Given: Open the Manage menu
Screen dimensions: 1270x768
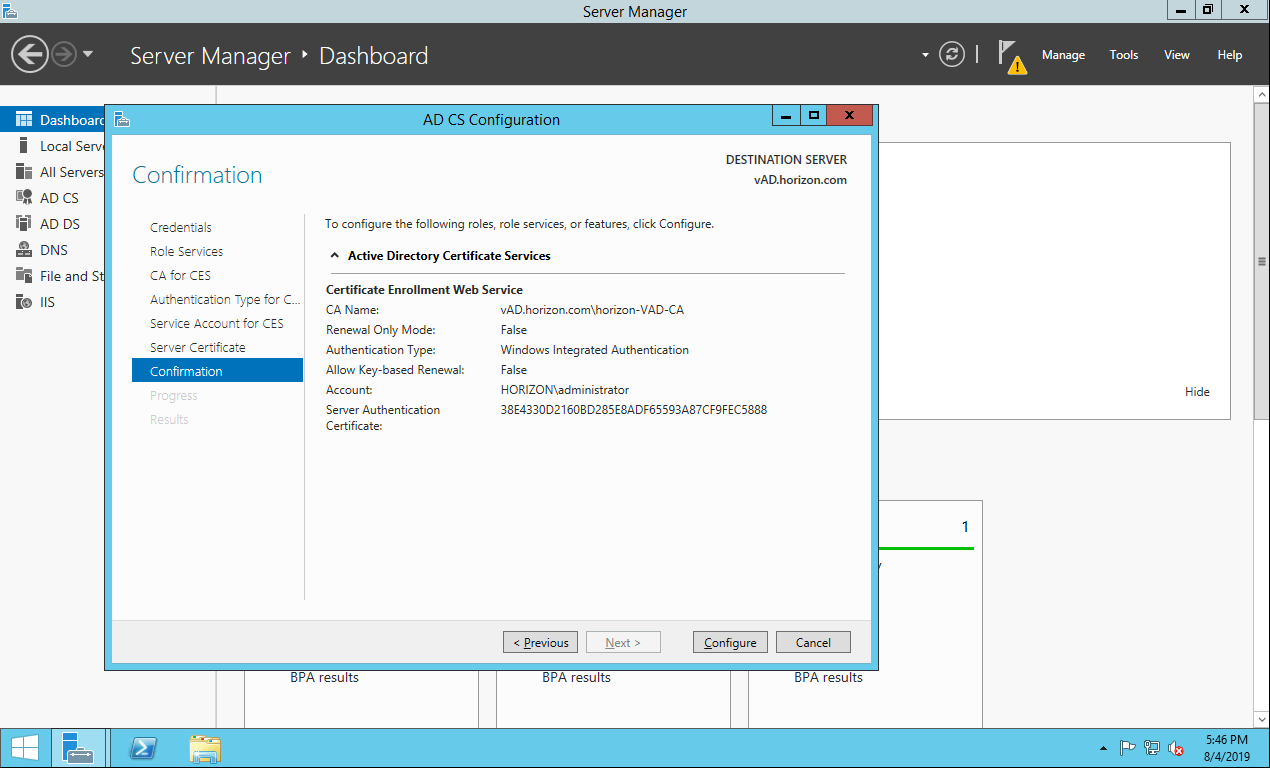Looking at the screenshot, I should 1063,55.
